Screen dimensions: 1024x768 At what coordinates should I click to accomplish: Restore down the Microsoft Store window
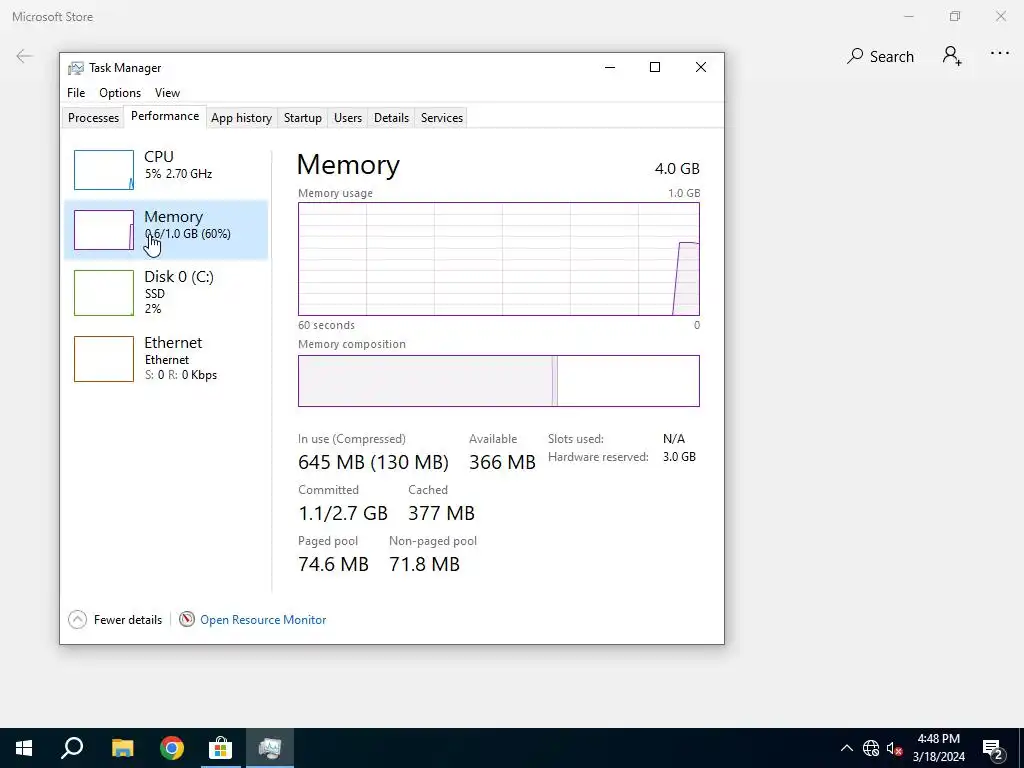pos(955,16)
